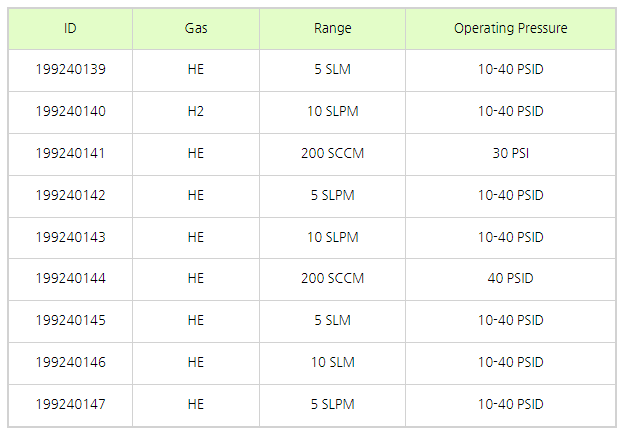Click the 10 SLM range cell
625x434 pixels.
(x=332, y=363)
